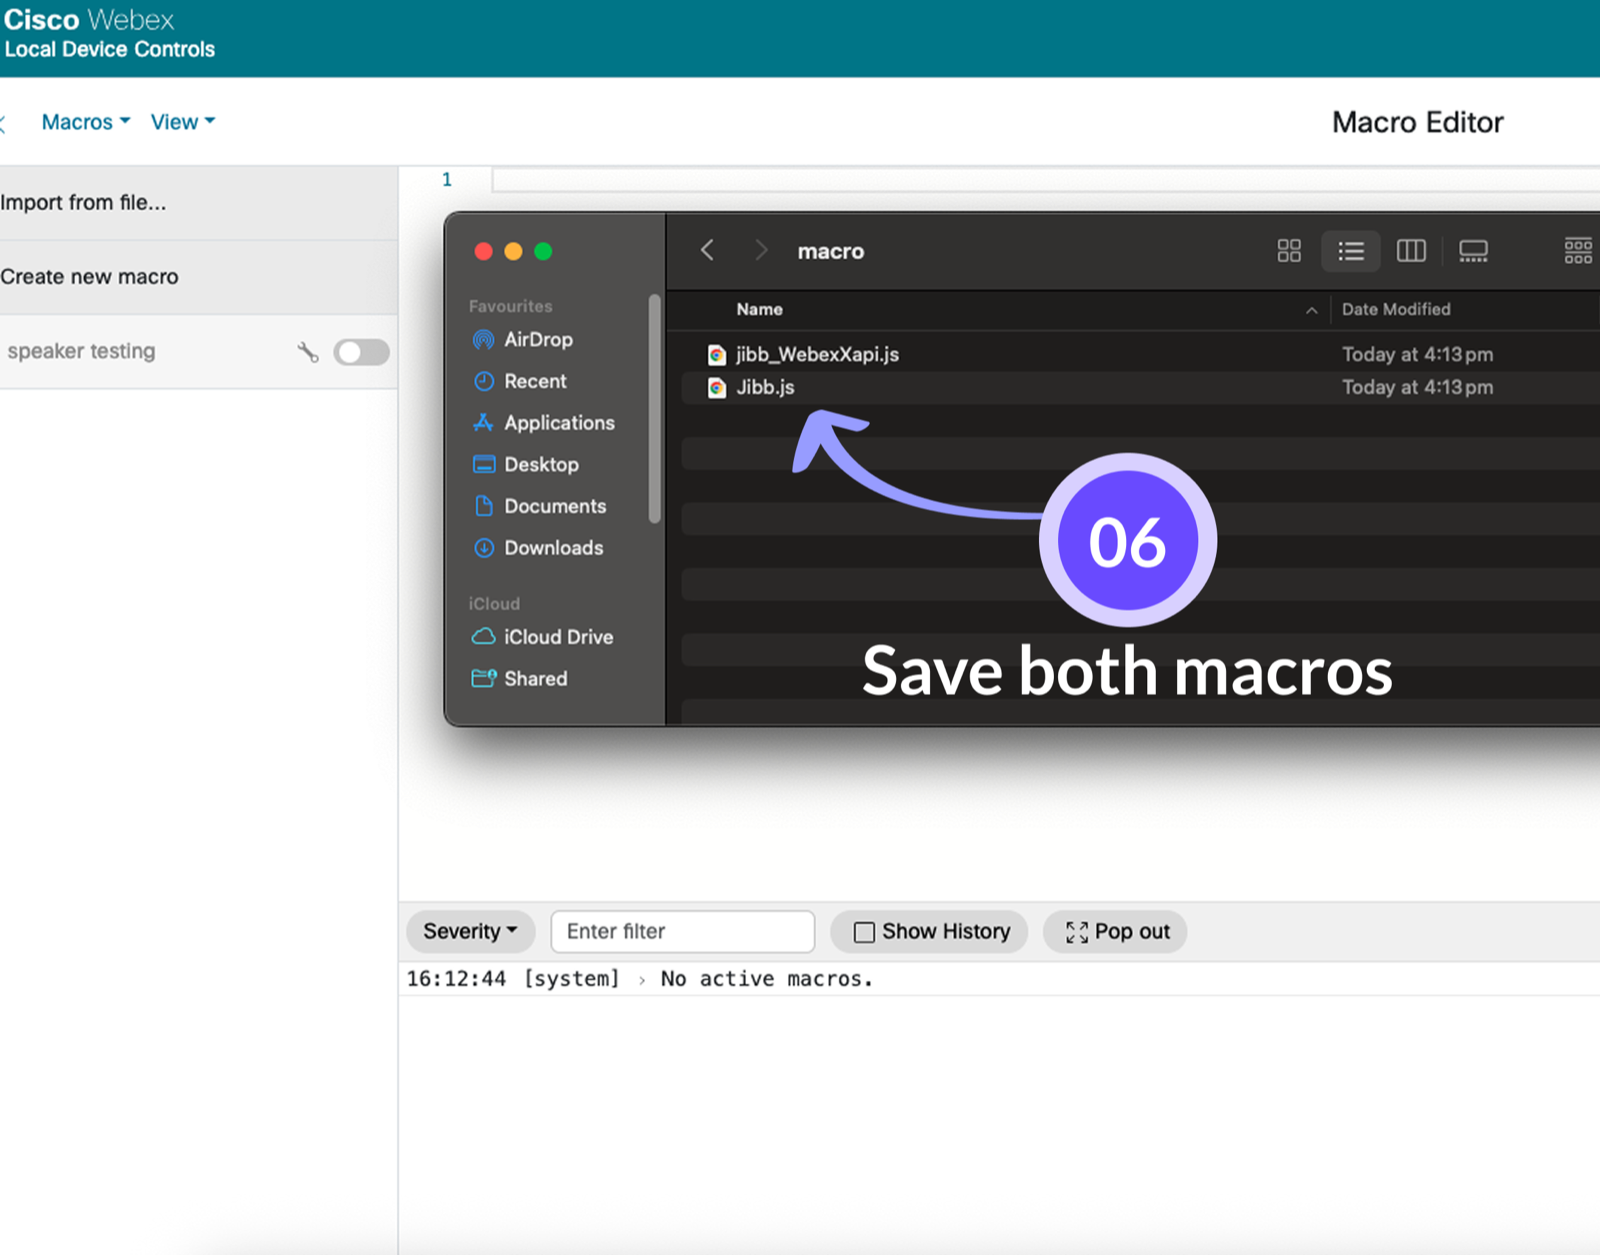Click the Desktop sidebar icon

coord(483,464)
